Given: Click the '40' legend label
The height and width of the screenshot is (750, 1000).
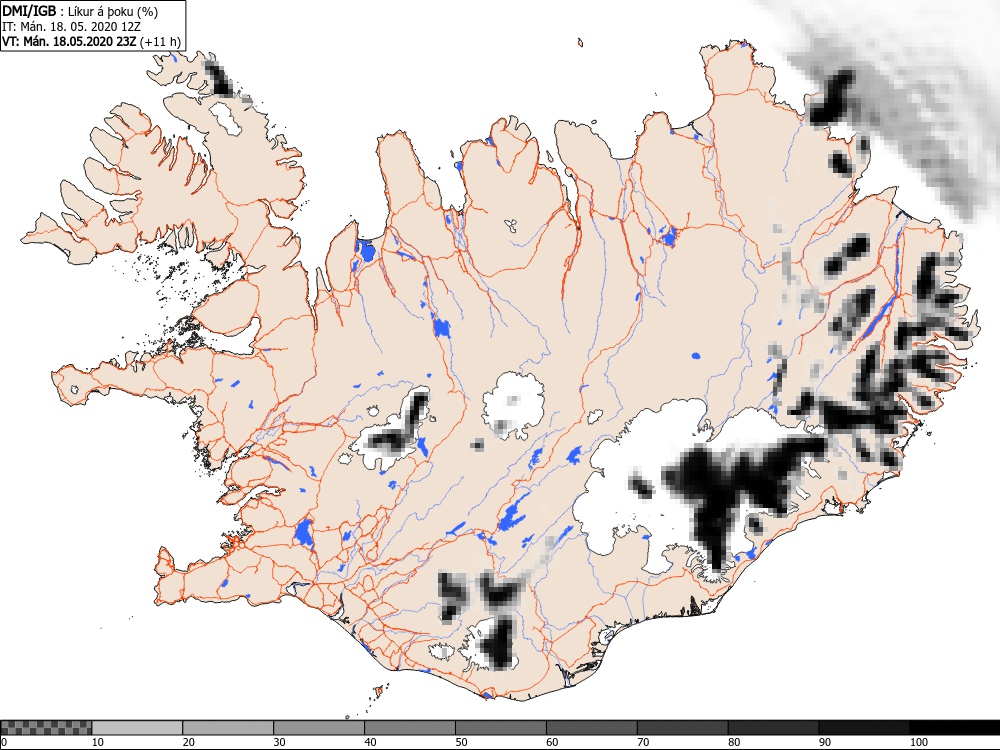Looking at the screenshot, I should coord(371,742).
